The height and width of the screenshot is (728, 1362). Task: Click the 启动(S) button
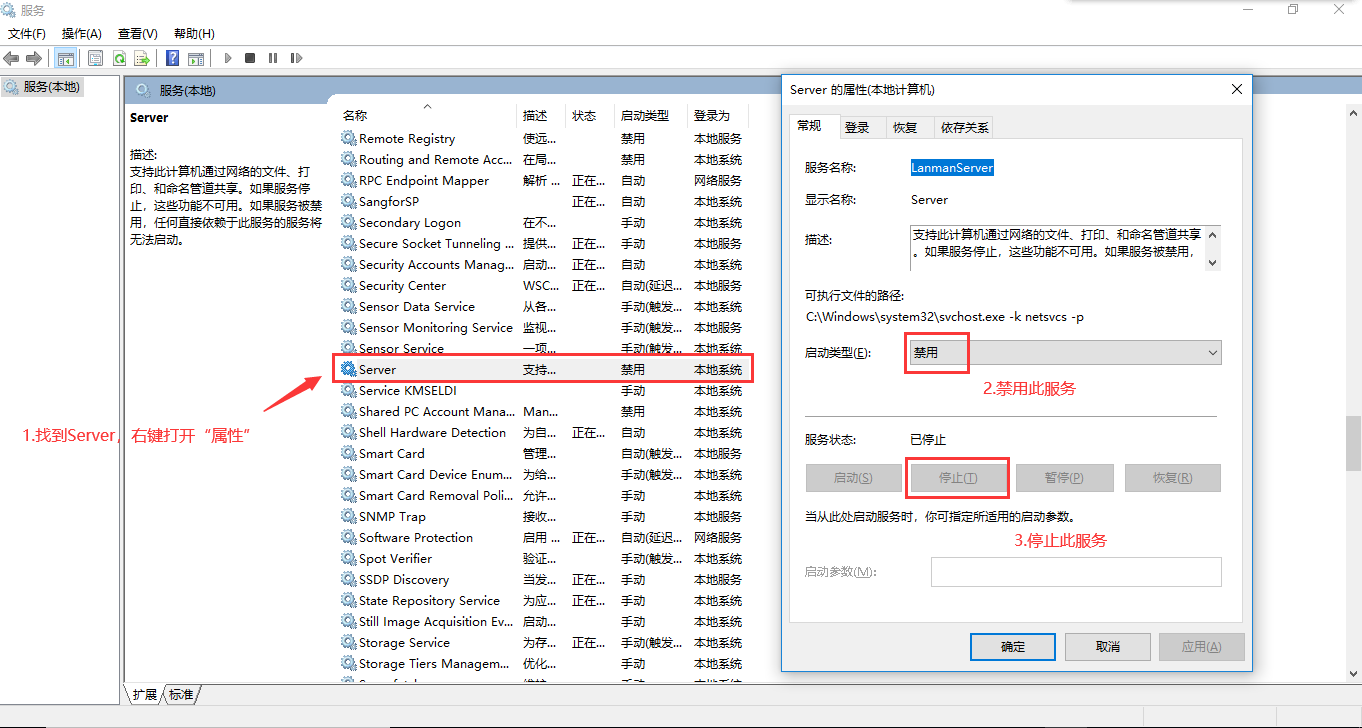853,478
